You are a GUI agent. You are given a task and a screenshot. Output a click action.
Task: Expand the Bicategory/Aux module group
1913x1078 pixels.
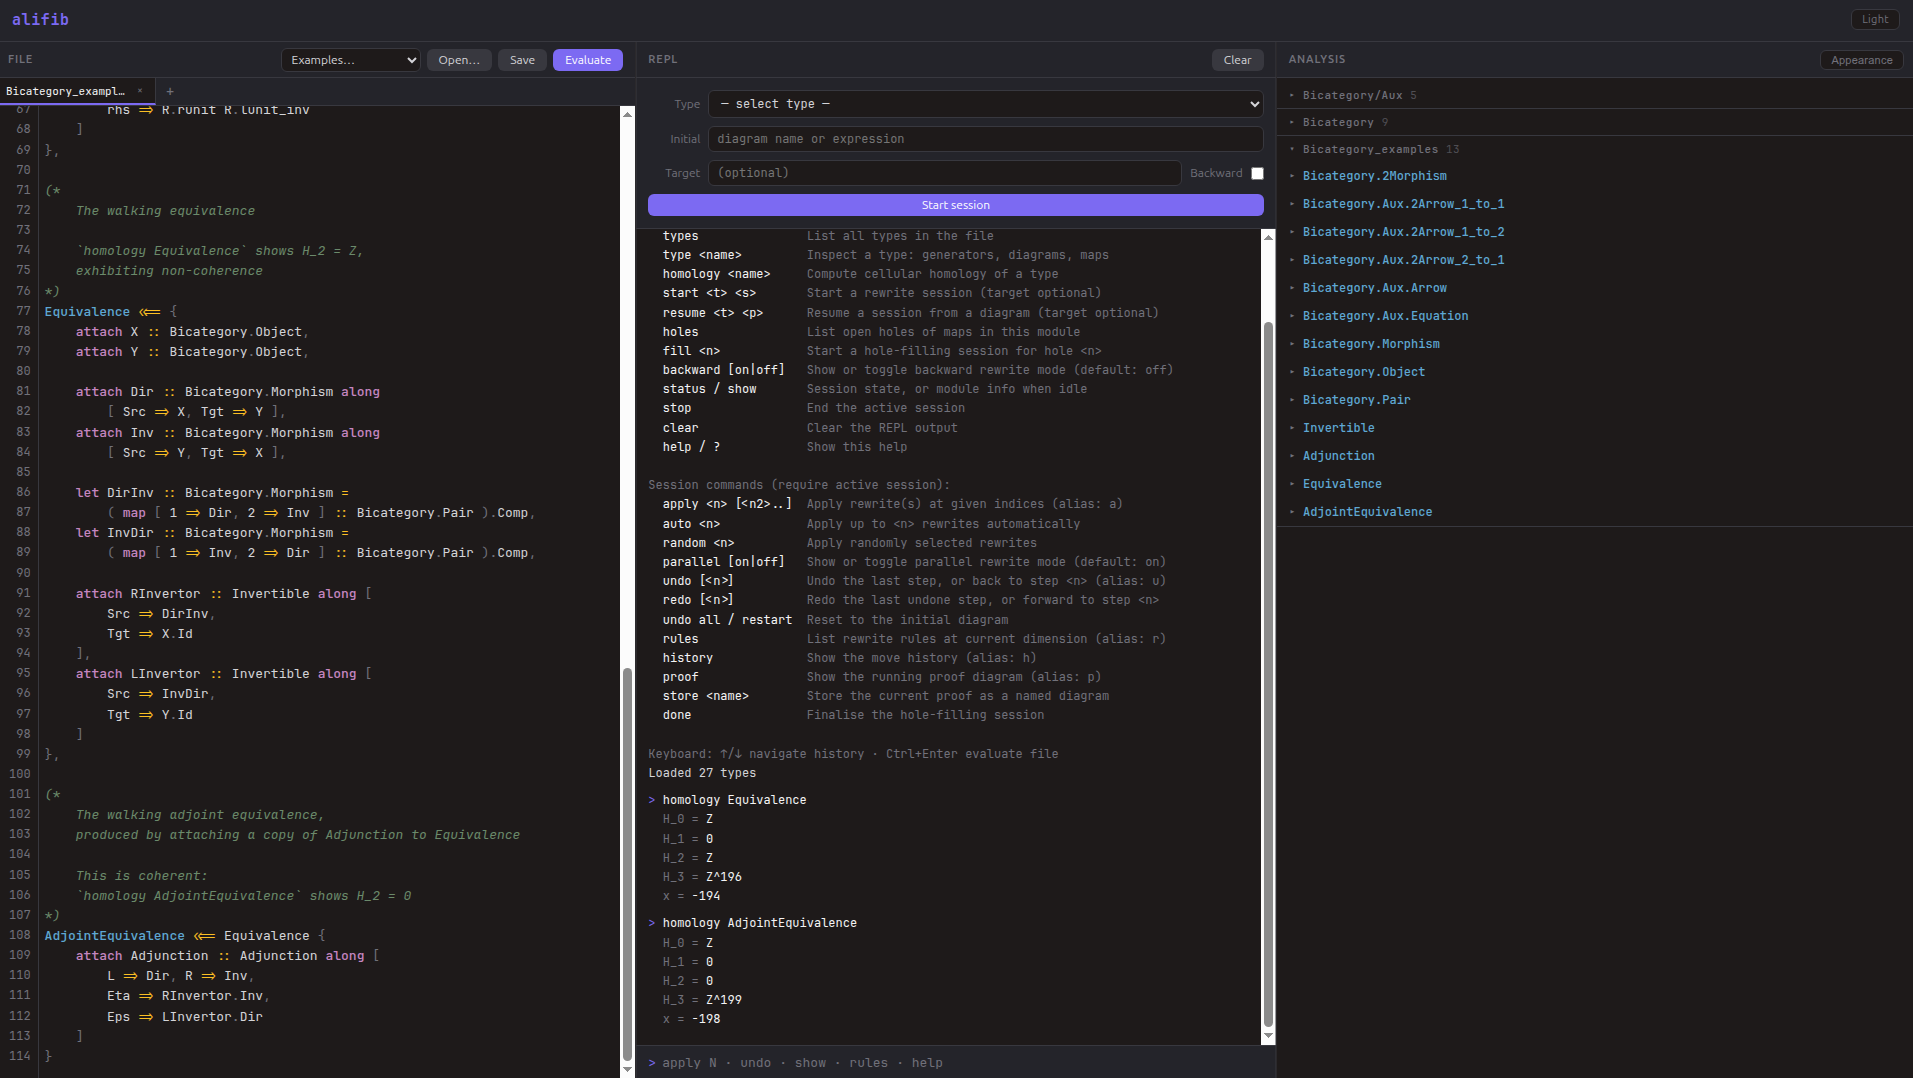coord(1352,95)
